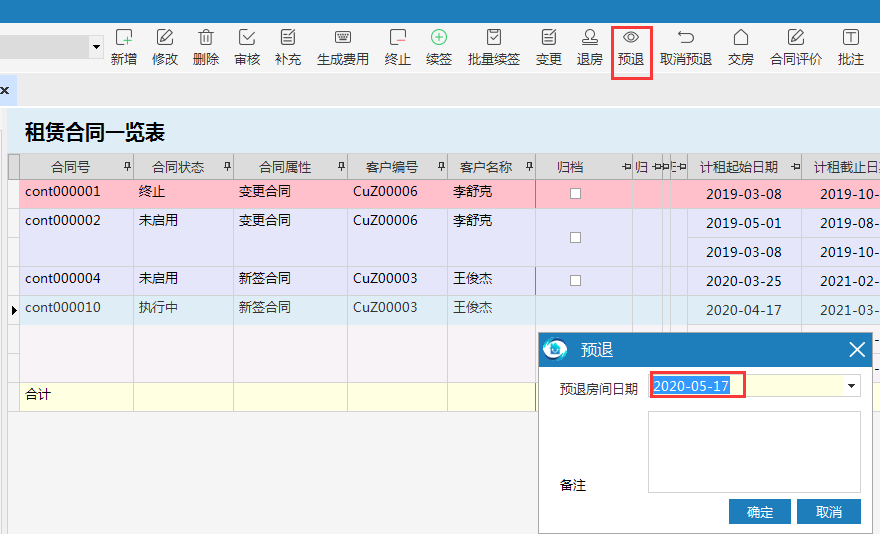Click start date 2019-03-08 in cont000001 row
880x534 pixels.
coord(744,194)
